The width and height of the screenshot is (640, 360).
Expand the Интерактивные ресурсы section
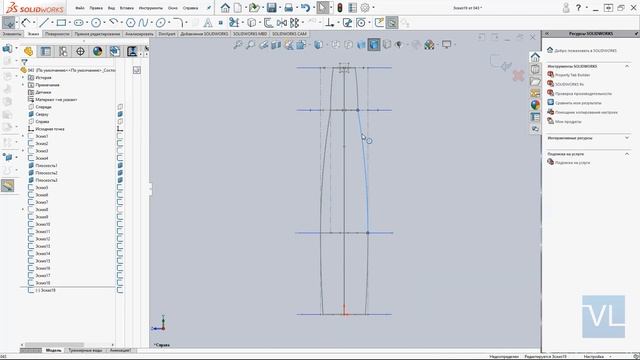coord(627,138)
